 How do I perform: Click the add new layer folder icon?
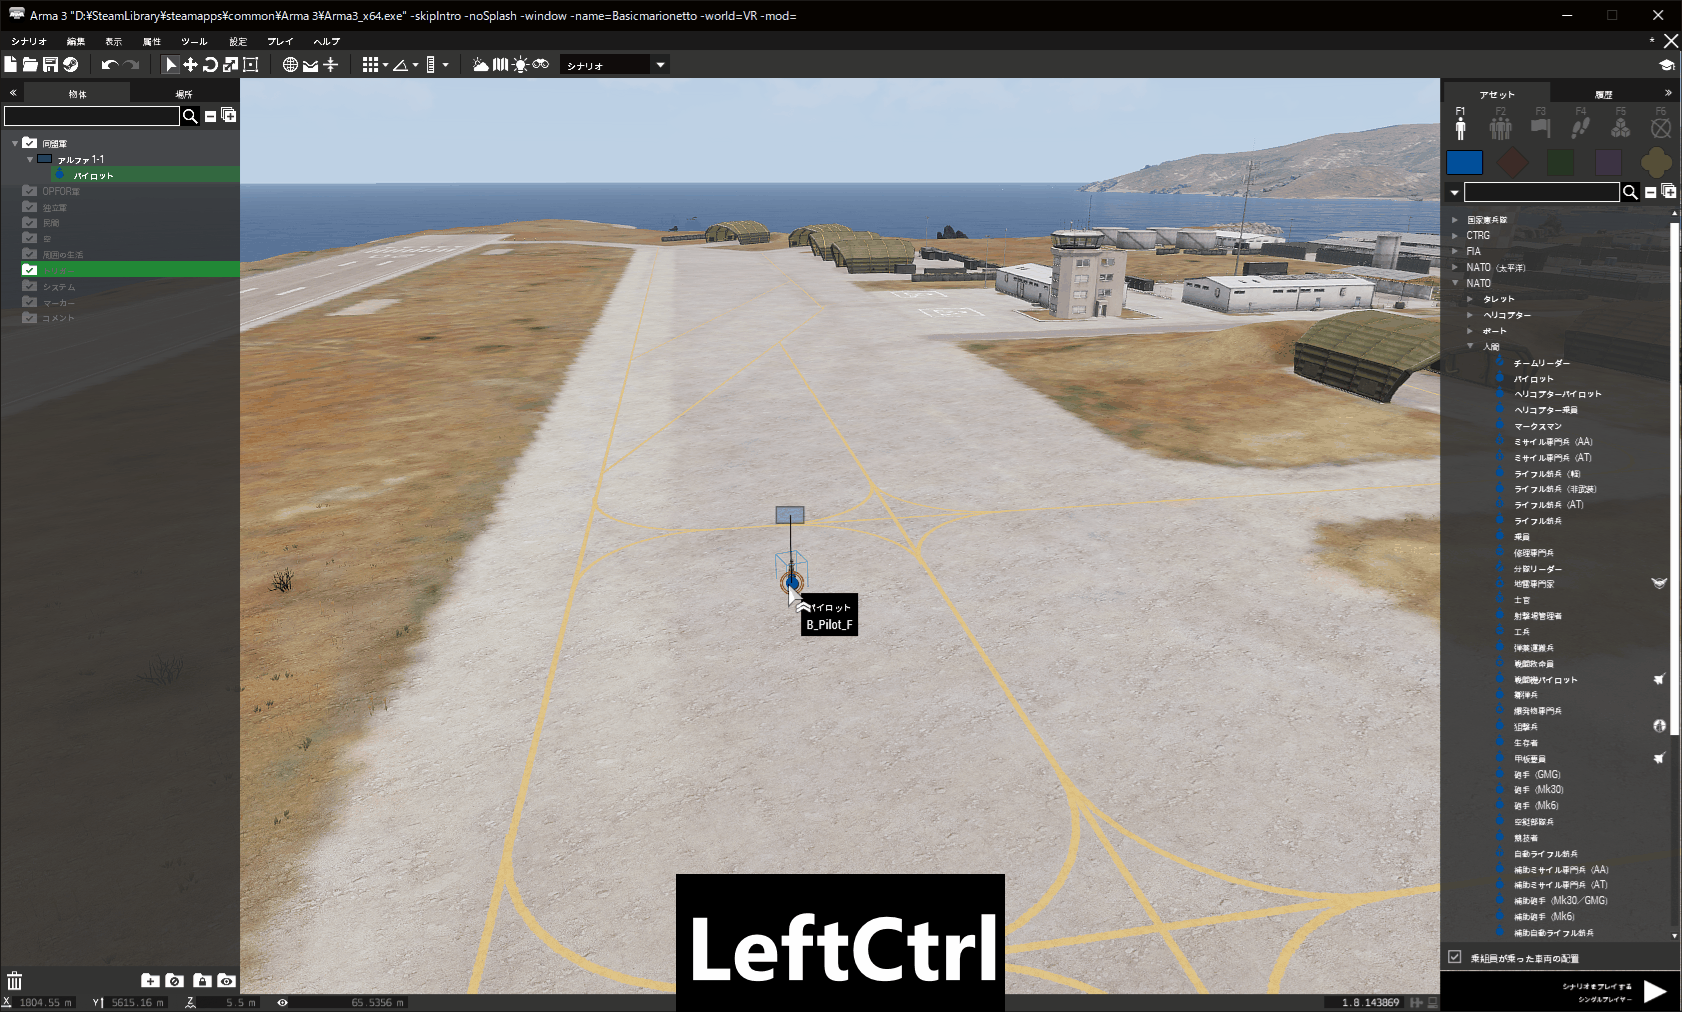point(151,981)
